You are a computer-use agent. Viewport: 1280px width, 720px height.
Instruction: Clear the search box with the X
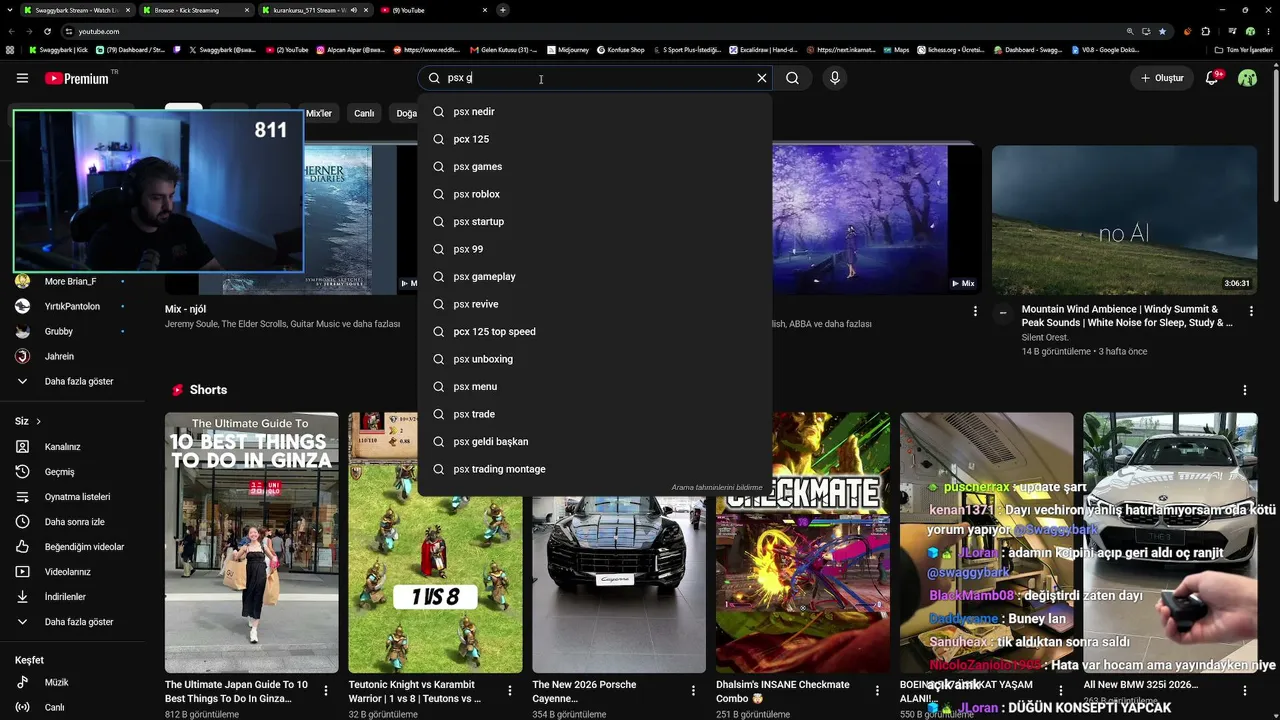pyautogui.click(x=762, y=78)
